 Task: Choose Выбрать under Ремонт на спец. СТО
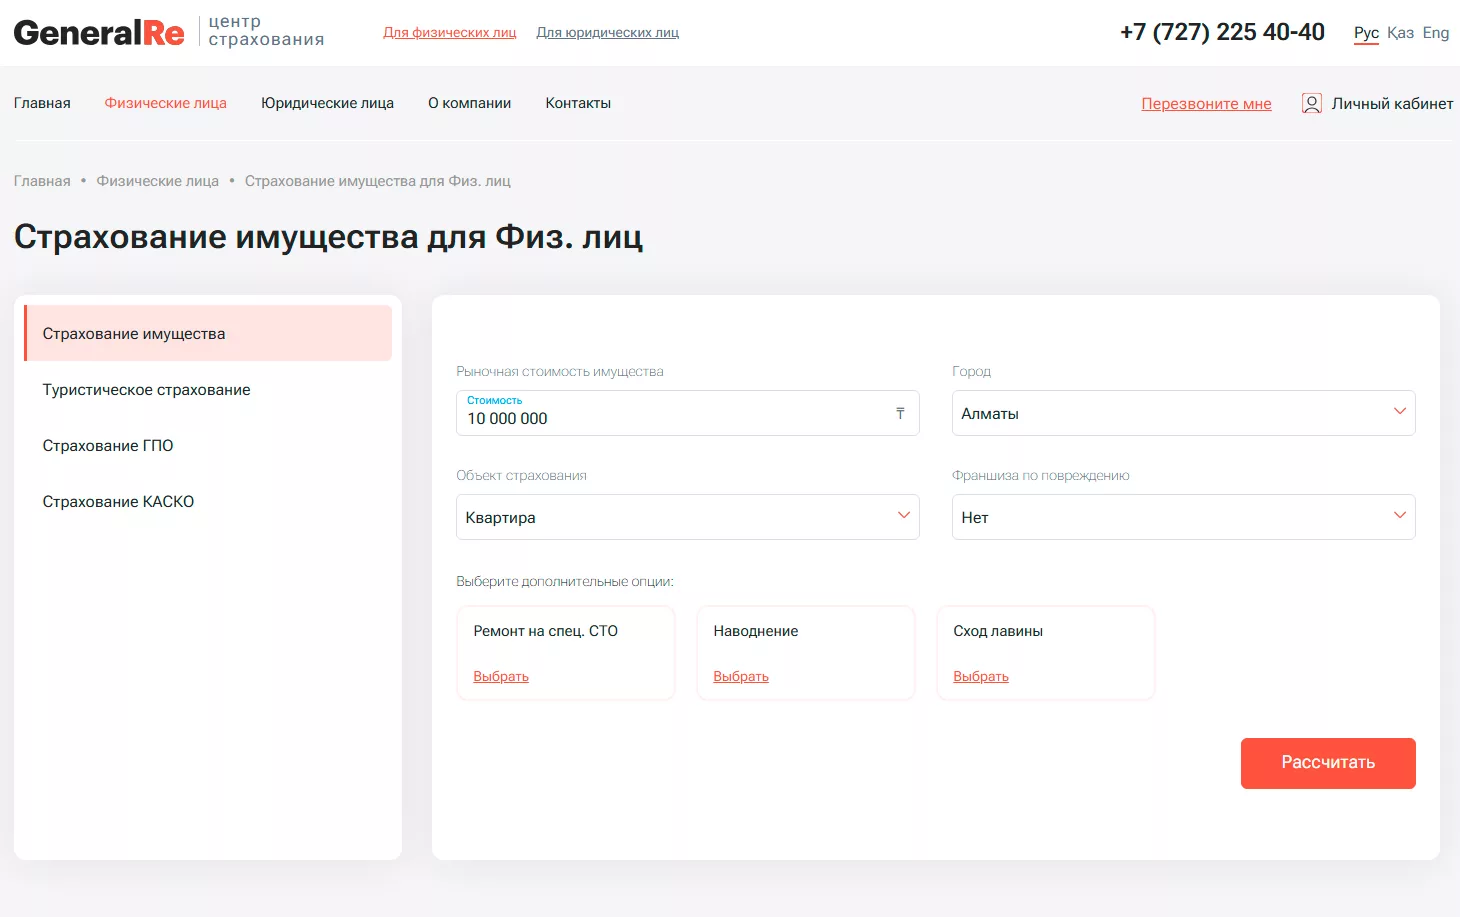coord(501,677)
